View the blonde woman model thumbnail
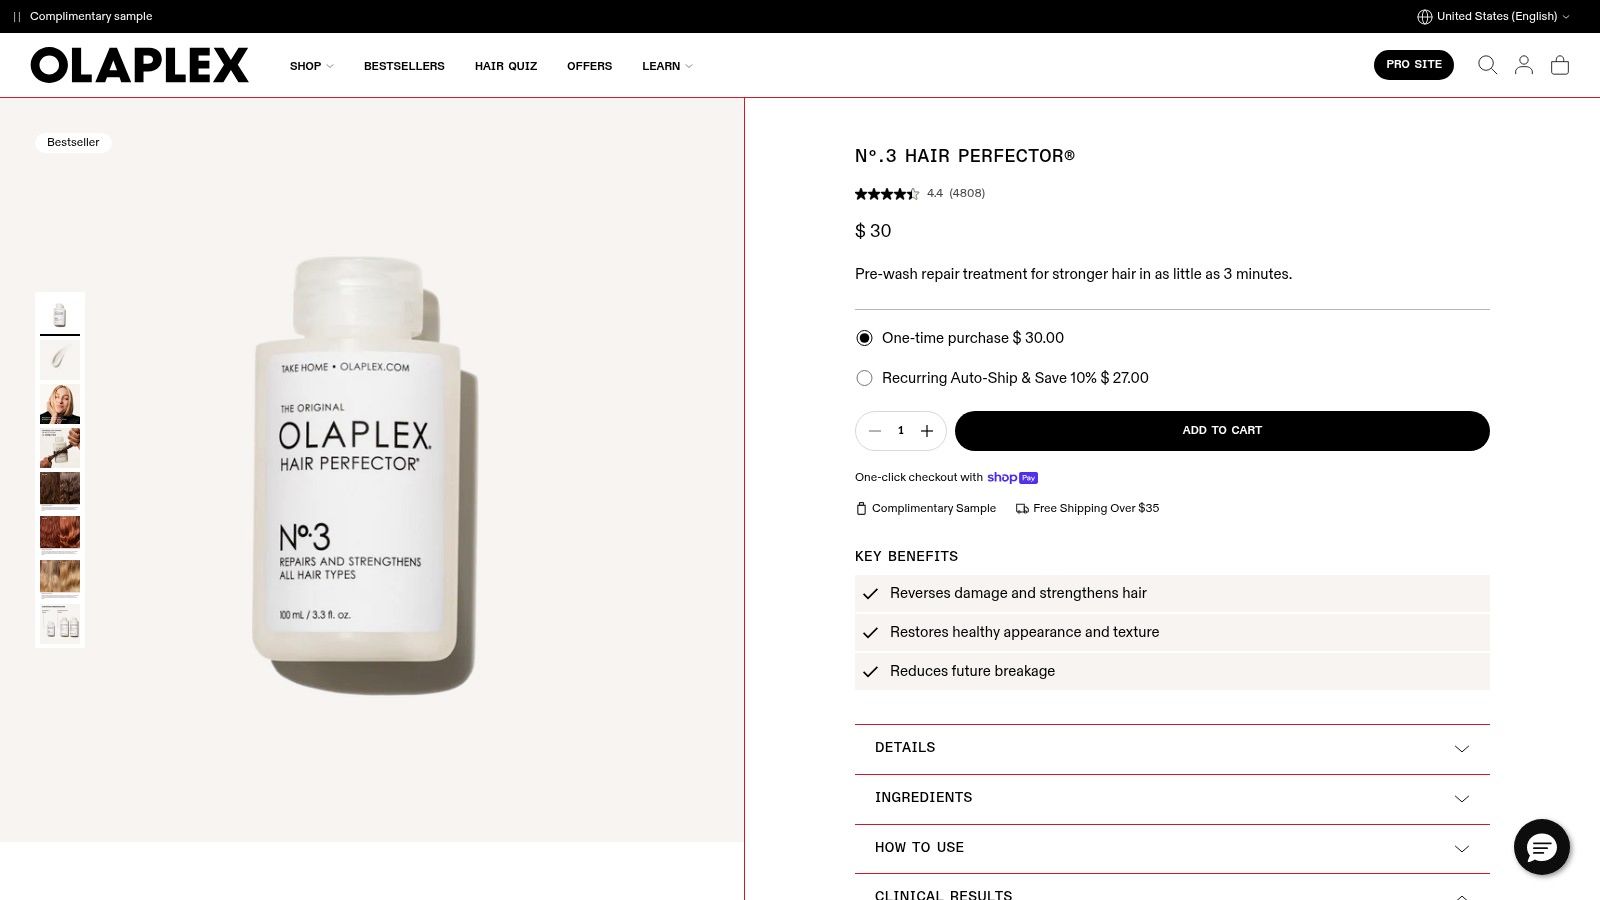The width and height of the screenshot is (1600, 900). (60, 404)
